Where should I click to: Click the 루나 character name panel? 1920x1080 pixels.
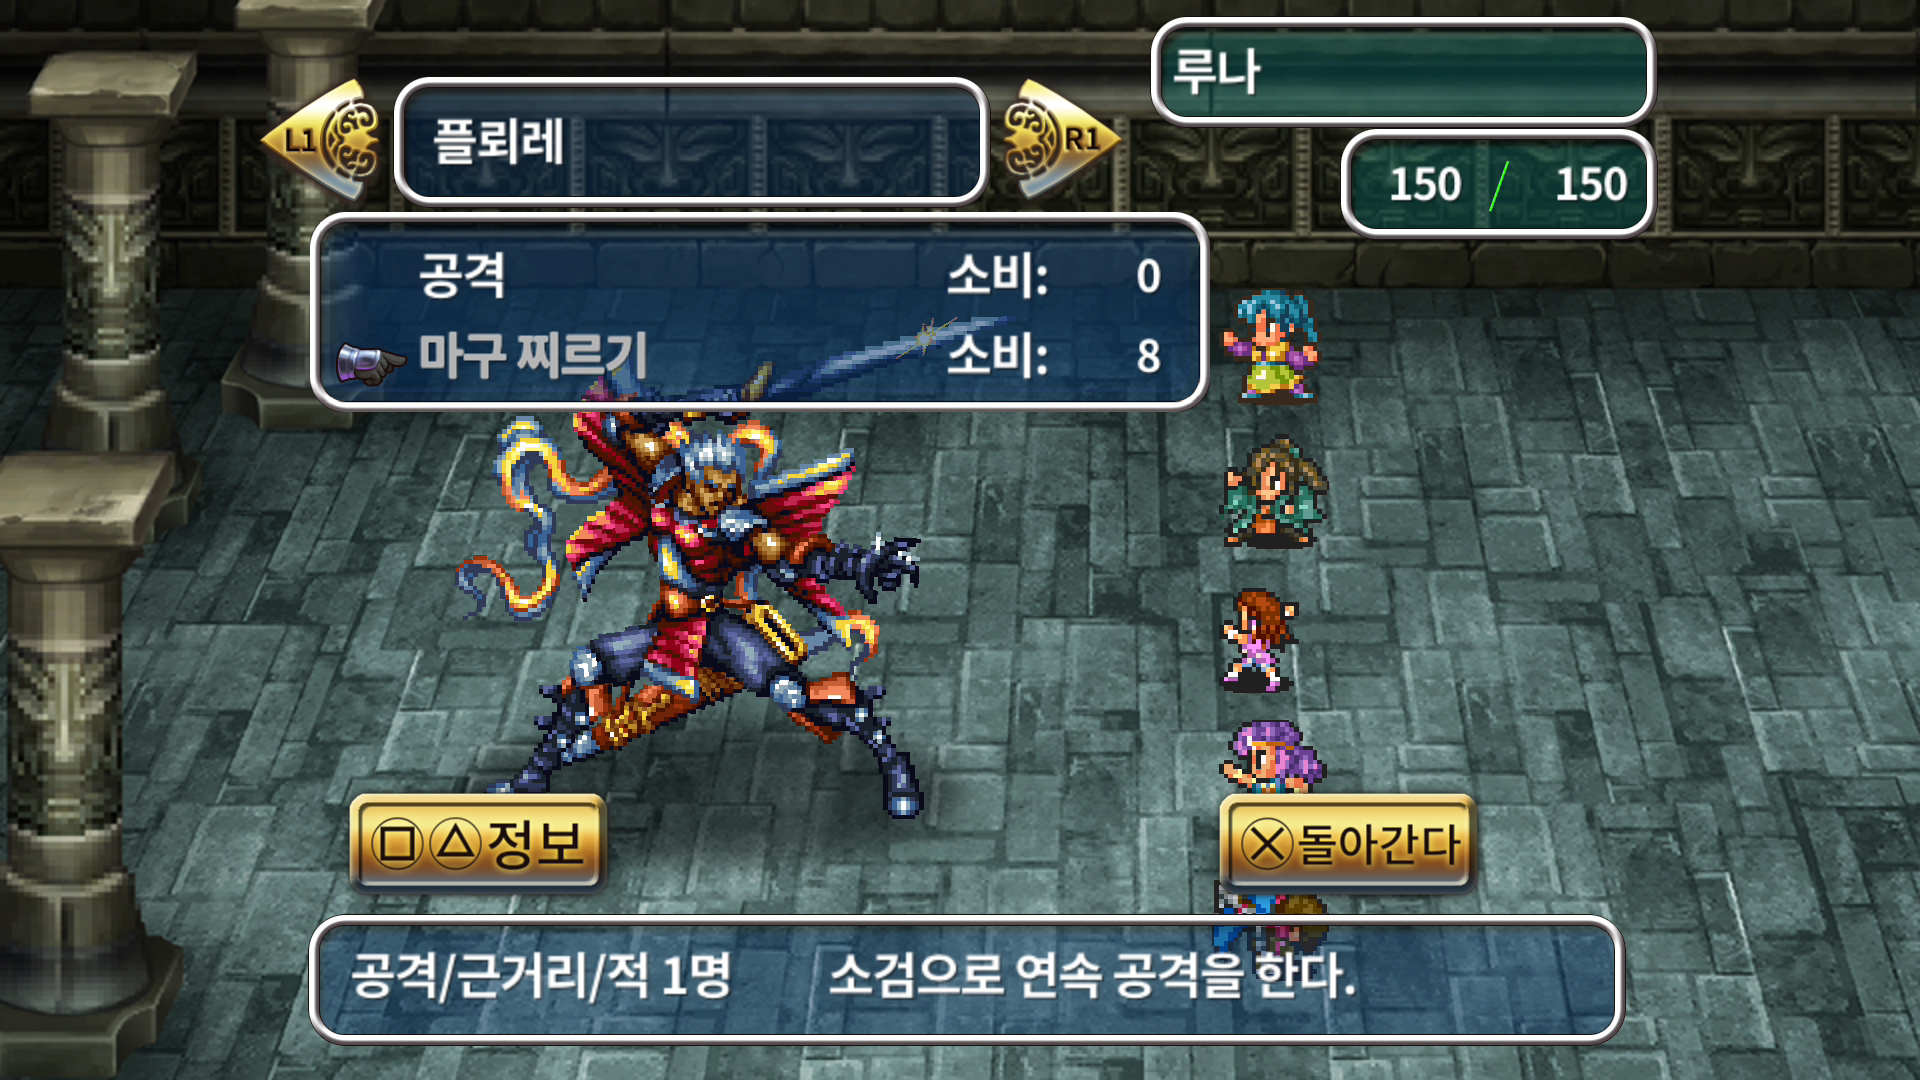point(1403,71)
